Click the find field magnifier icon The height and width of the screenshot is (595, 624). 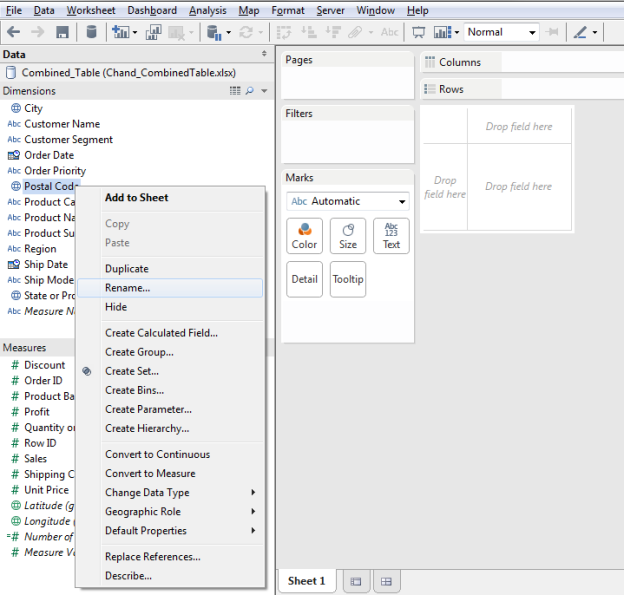[250, 91]
